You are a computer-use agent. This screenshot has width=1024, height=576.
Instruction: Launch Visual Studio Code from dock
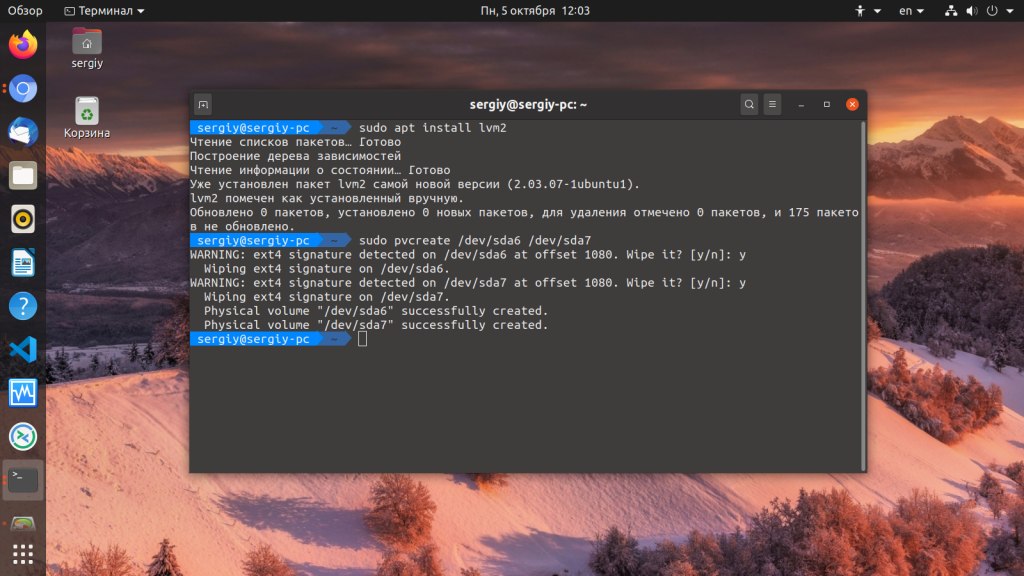click(x=23, y=350)
